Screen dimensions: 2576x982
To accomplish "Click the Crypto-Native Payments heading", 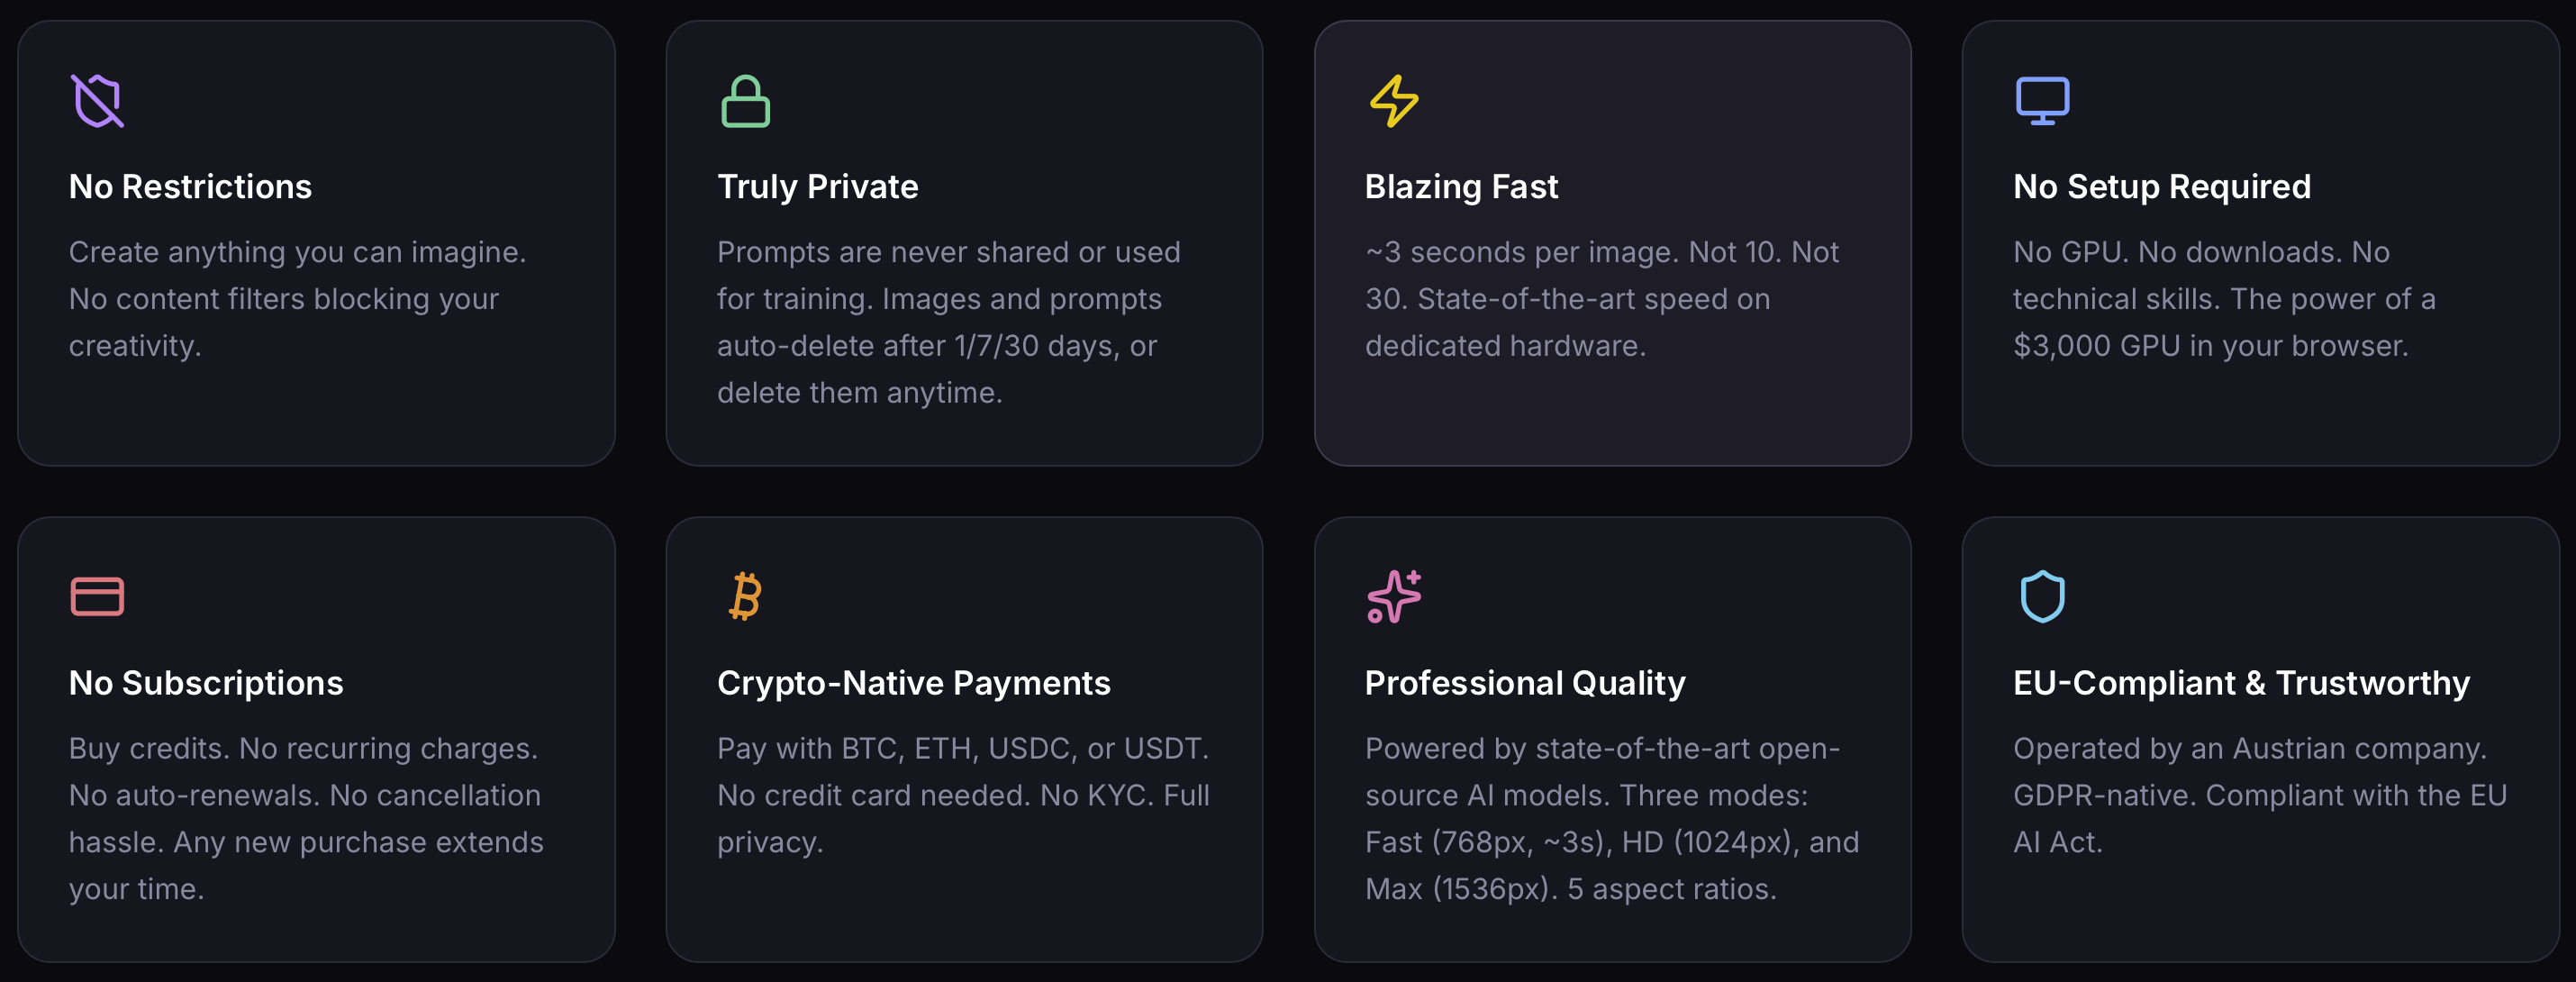I will 913,683.
